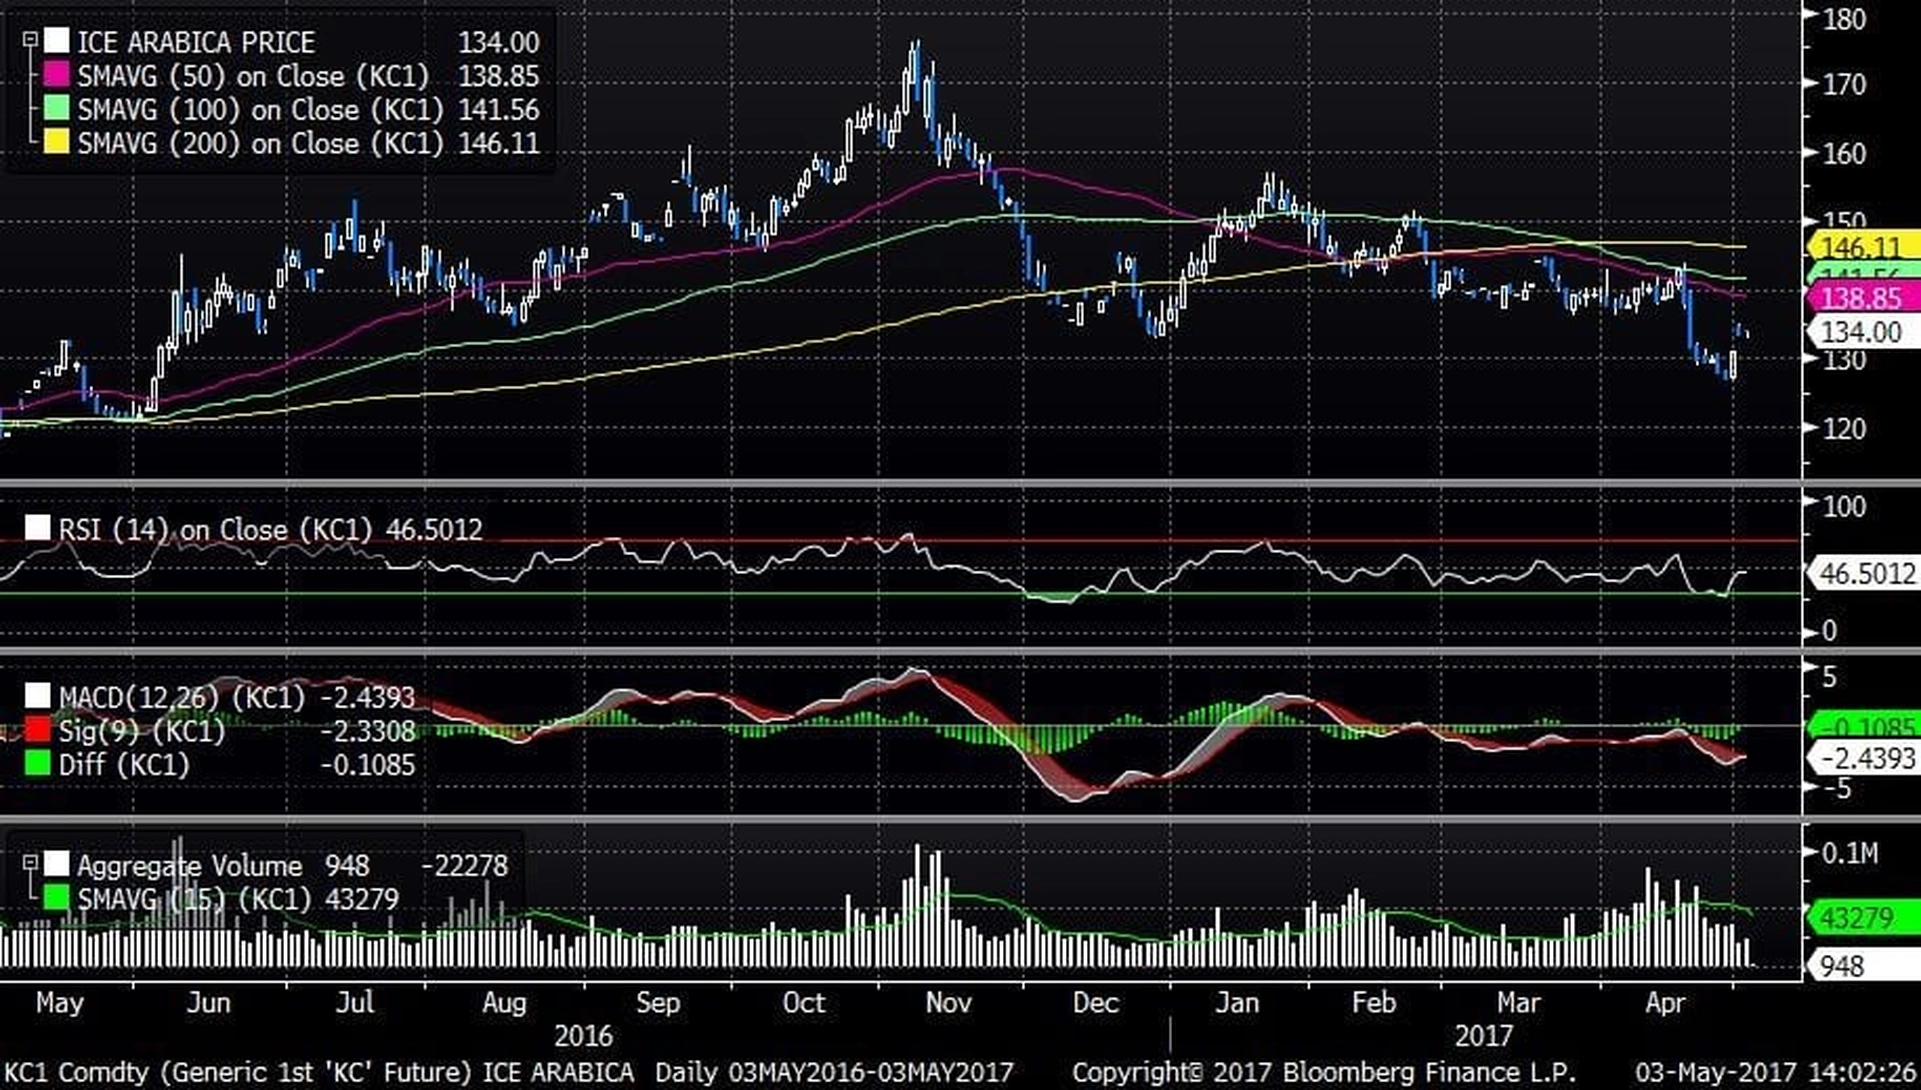
Task: Select the Jan label on time axis
Action: point(1237,1003)
